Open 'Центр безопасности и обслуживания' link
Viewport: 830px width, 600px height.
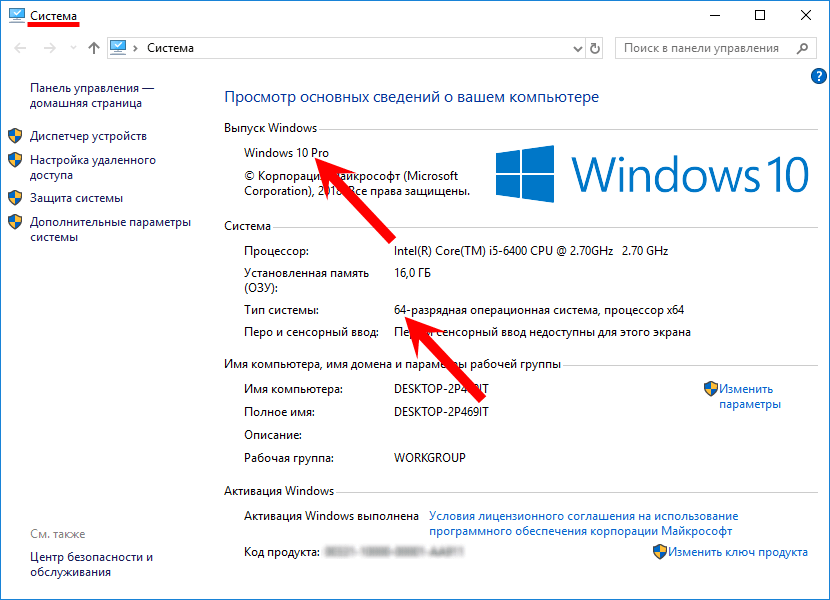(92, 565)
